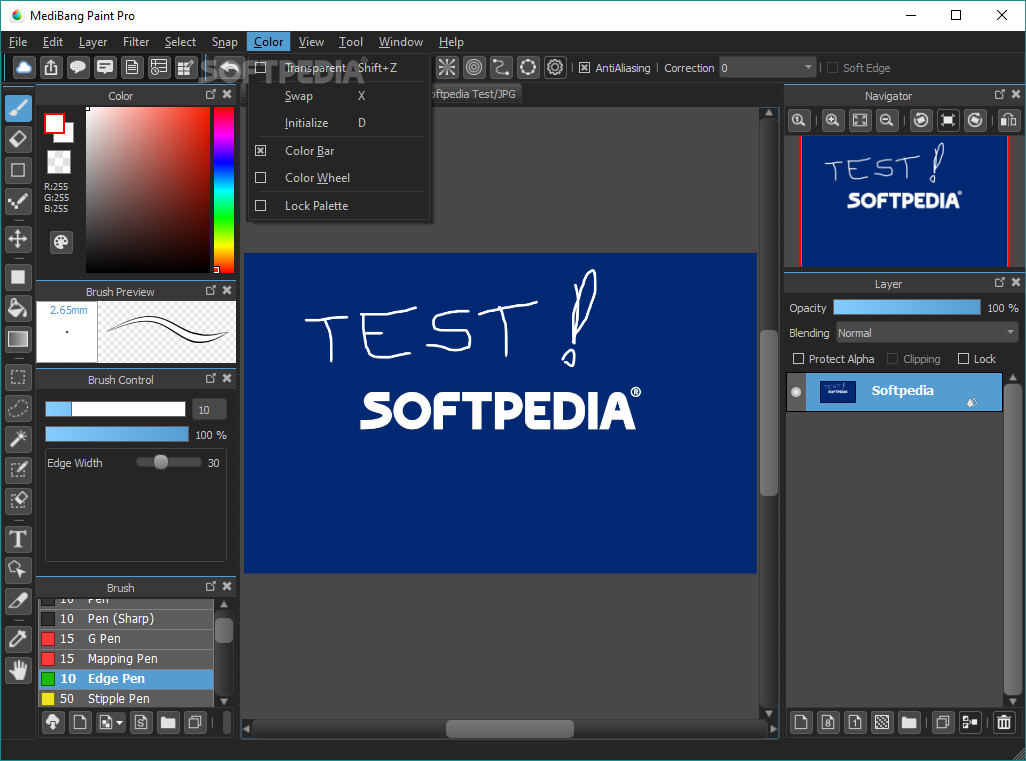
Task: Toggle the Transparent checkbox in Color menu
Action: tap(260, 67)
